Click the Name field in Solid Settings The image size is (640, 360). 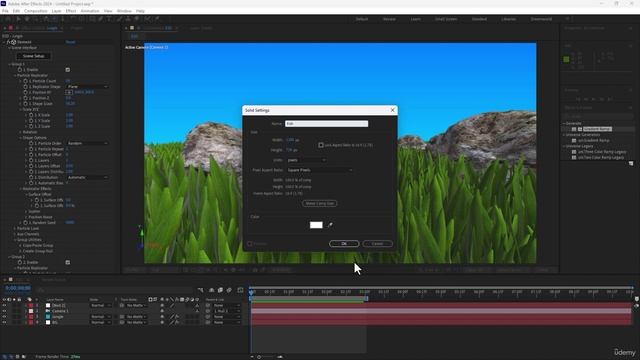coord(327,124)
